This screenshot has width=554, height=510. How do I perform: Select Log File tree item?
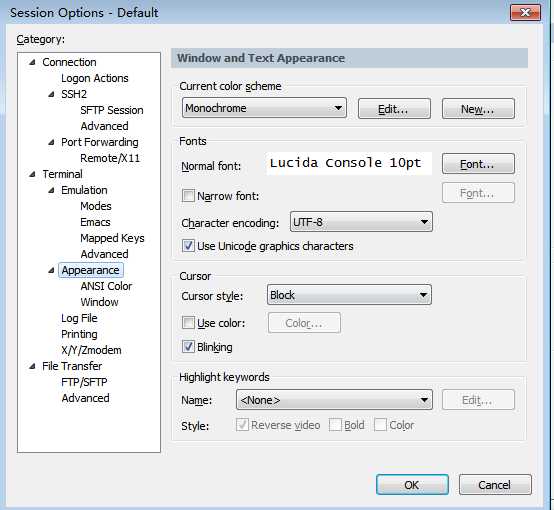click(79, 318)
